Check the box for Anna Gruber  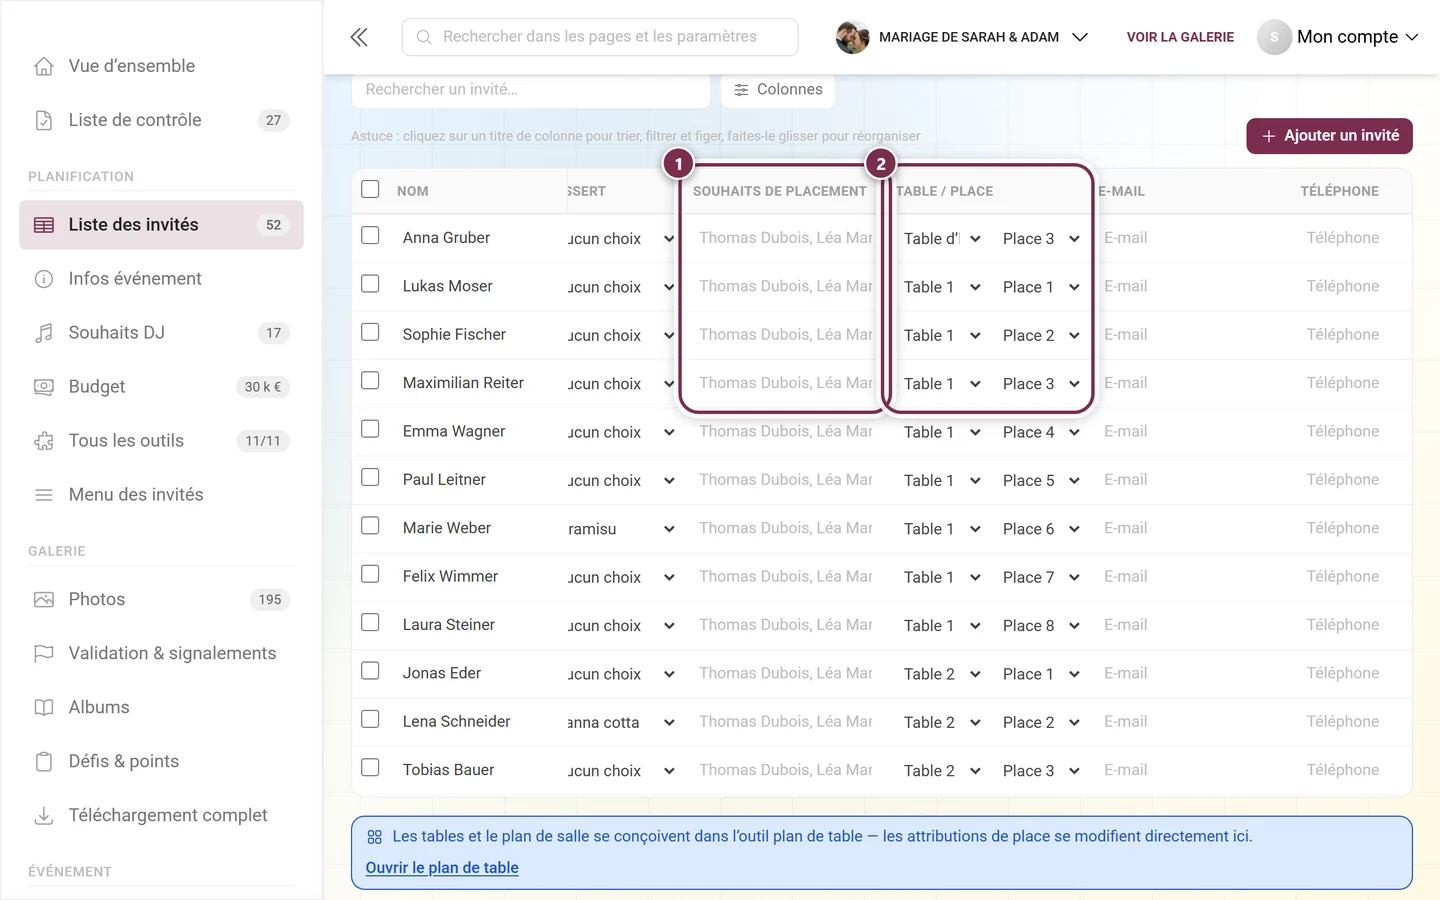370,236
